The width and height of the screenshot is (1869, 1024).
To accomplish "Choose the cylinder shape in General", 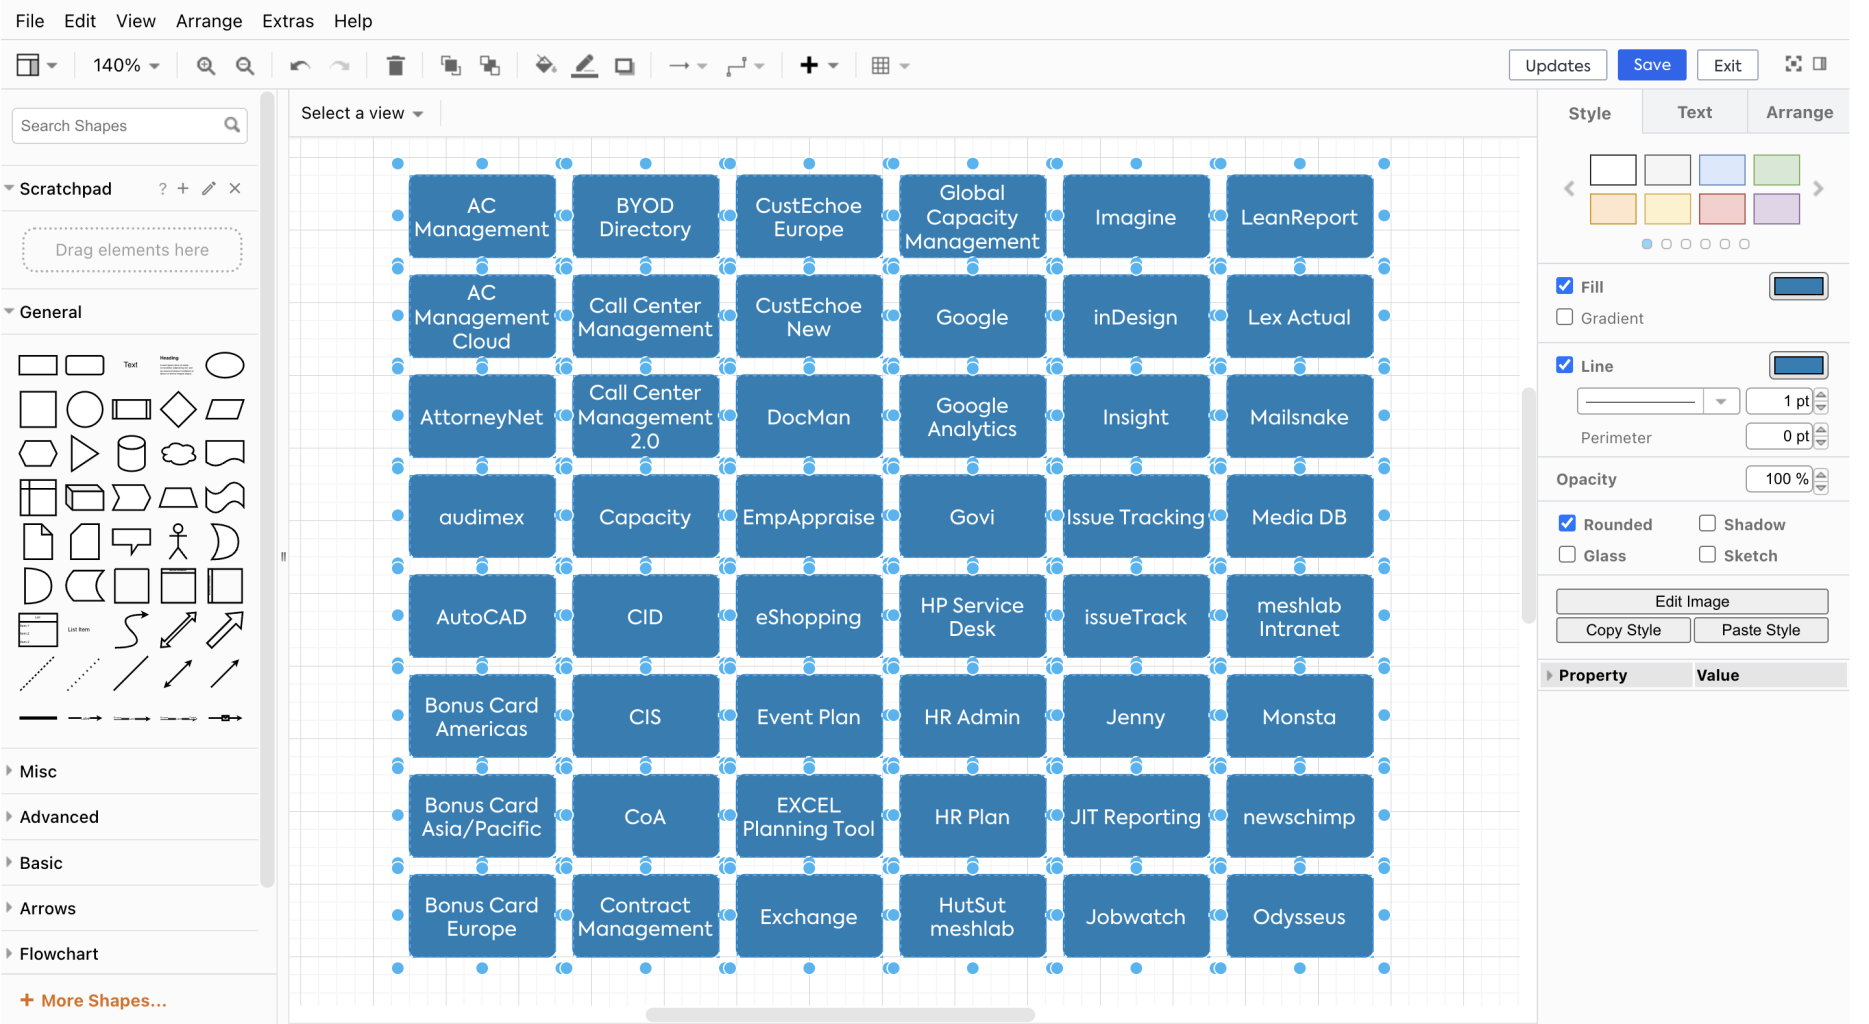I will tap(131, 453).
